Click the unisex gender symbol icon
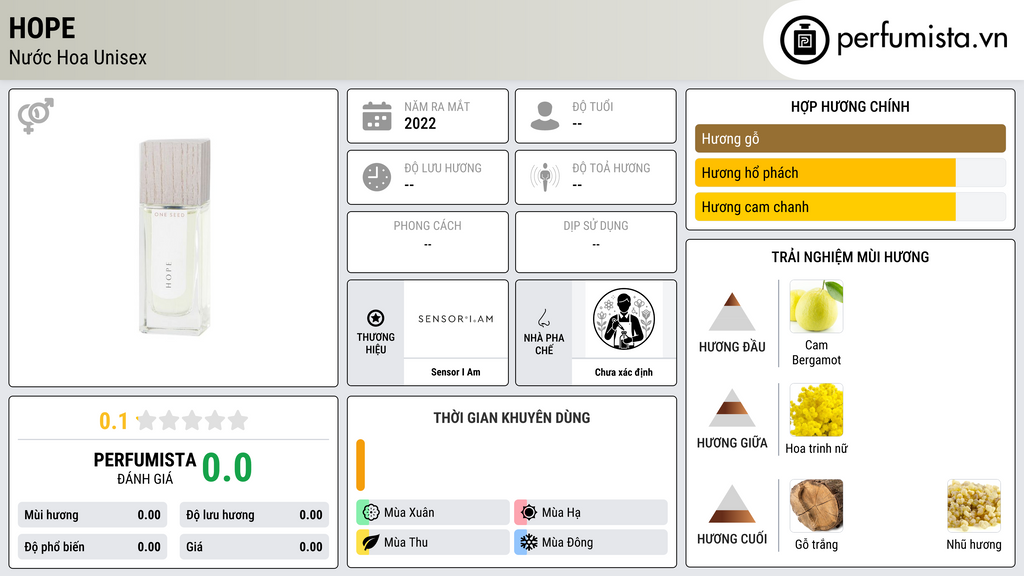1024x576 pixels. 36,116
